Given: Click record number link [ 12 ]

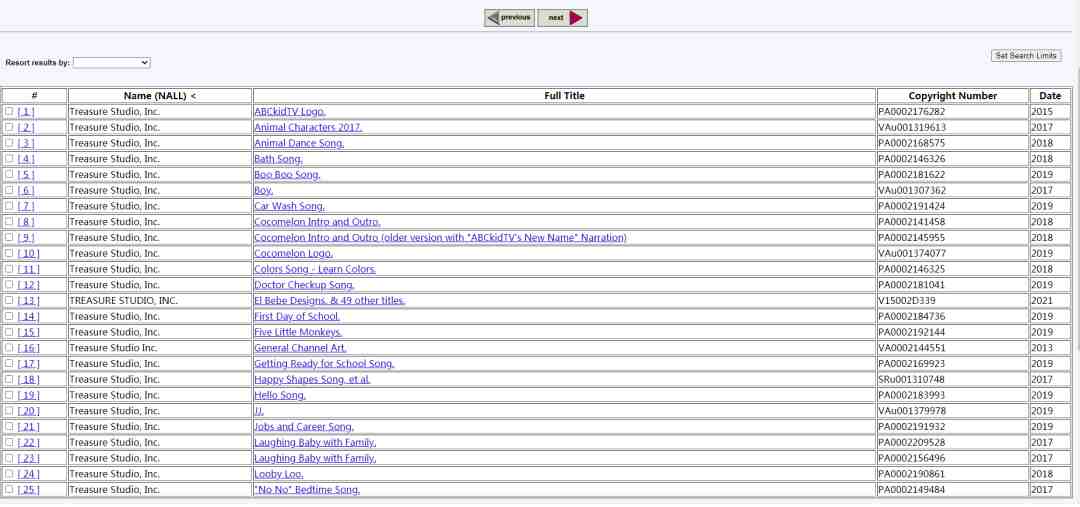Looking at the screenshot, I should tap(29, 285).
